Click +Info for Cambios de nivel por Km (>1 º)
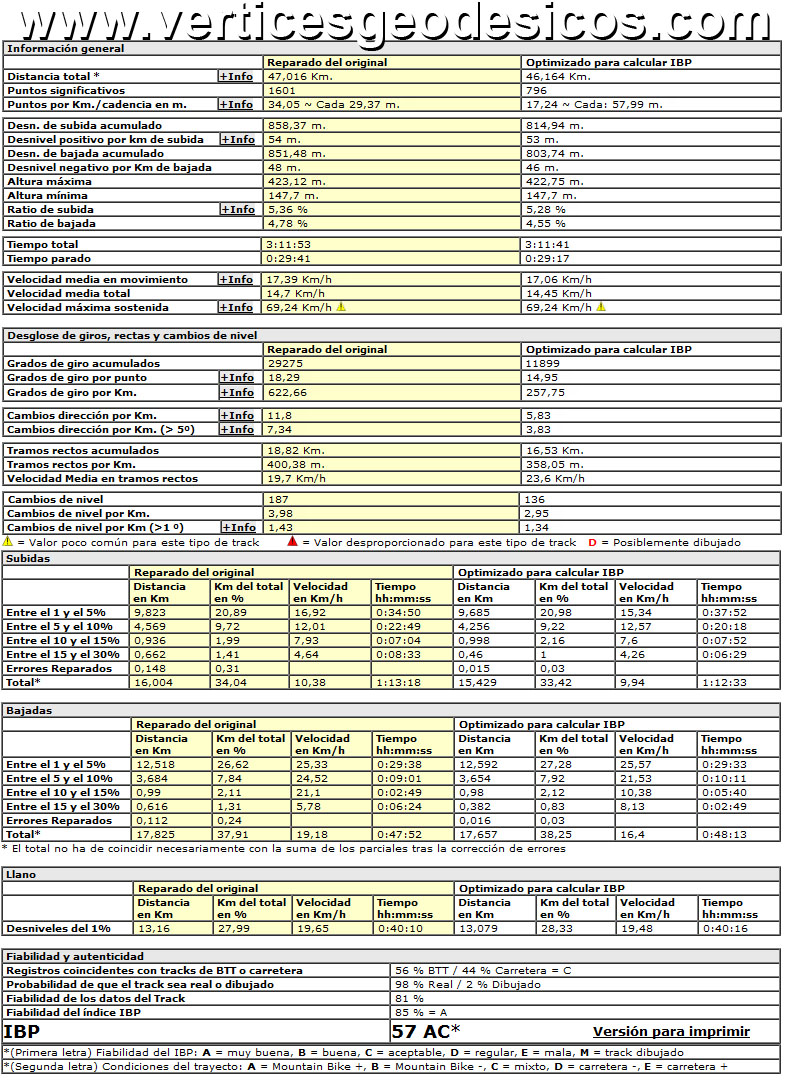The width and height of the screenshot is (785, 1080). point(240,527)
